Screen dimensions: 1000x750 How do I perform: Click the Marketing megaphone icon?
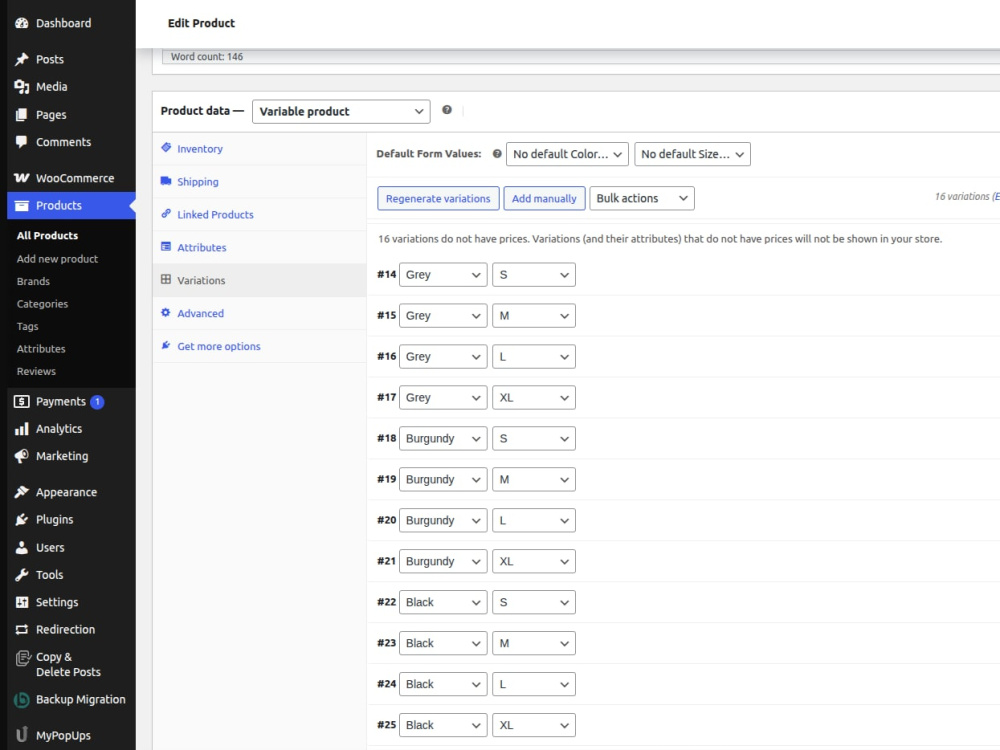[22, 456]
